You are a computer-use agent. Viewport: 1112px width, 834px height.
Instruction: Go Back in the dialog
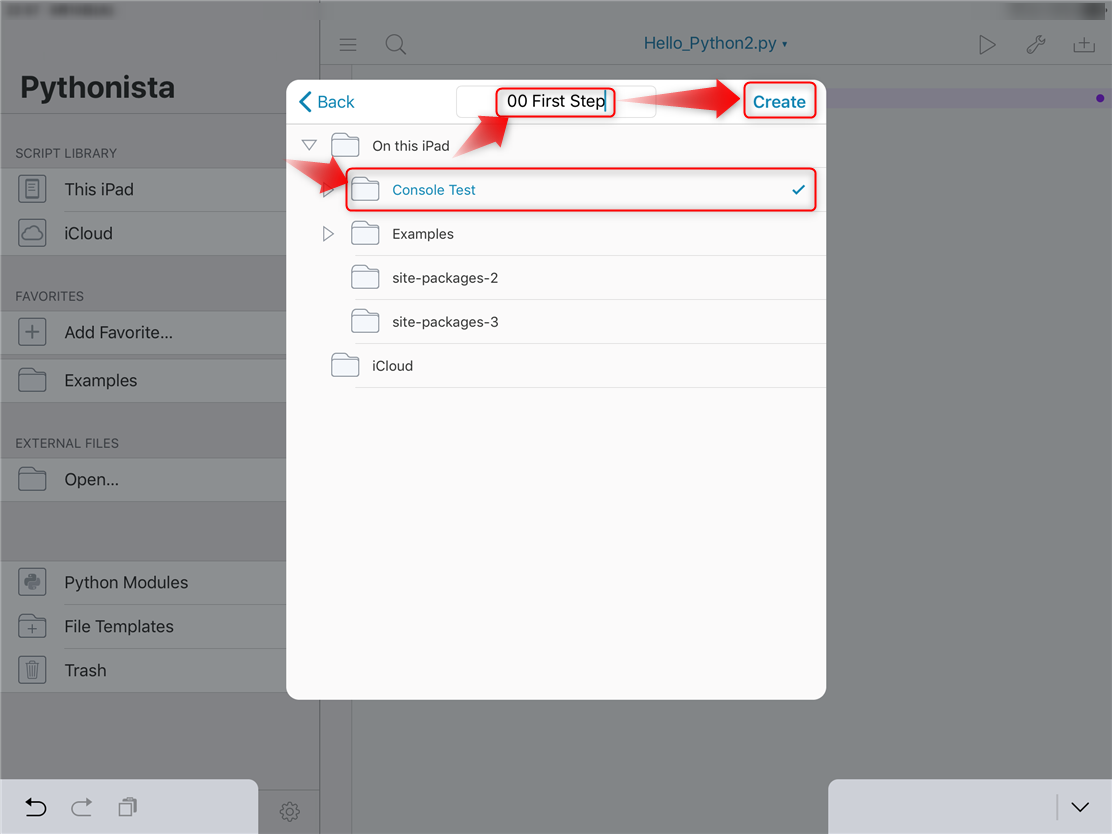click(327, 102)
